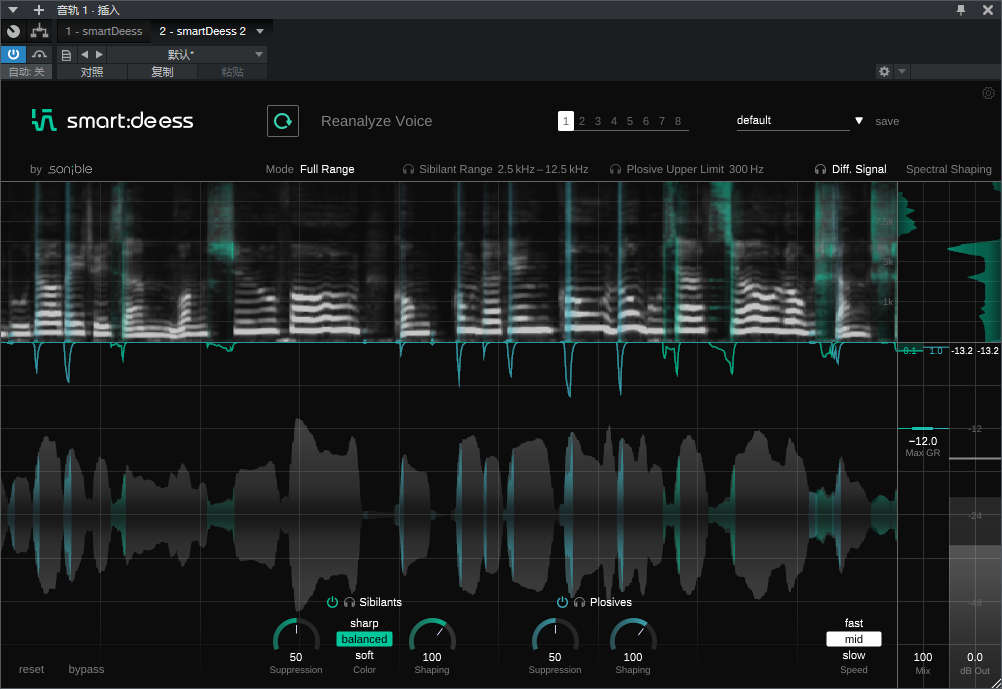The width and height of the screenshot is (1002, 689).
Task: Click the Reanalyze Voice label
Action: pos(376,121)
